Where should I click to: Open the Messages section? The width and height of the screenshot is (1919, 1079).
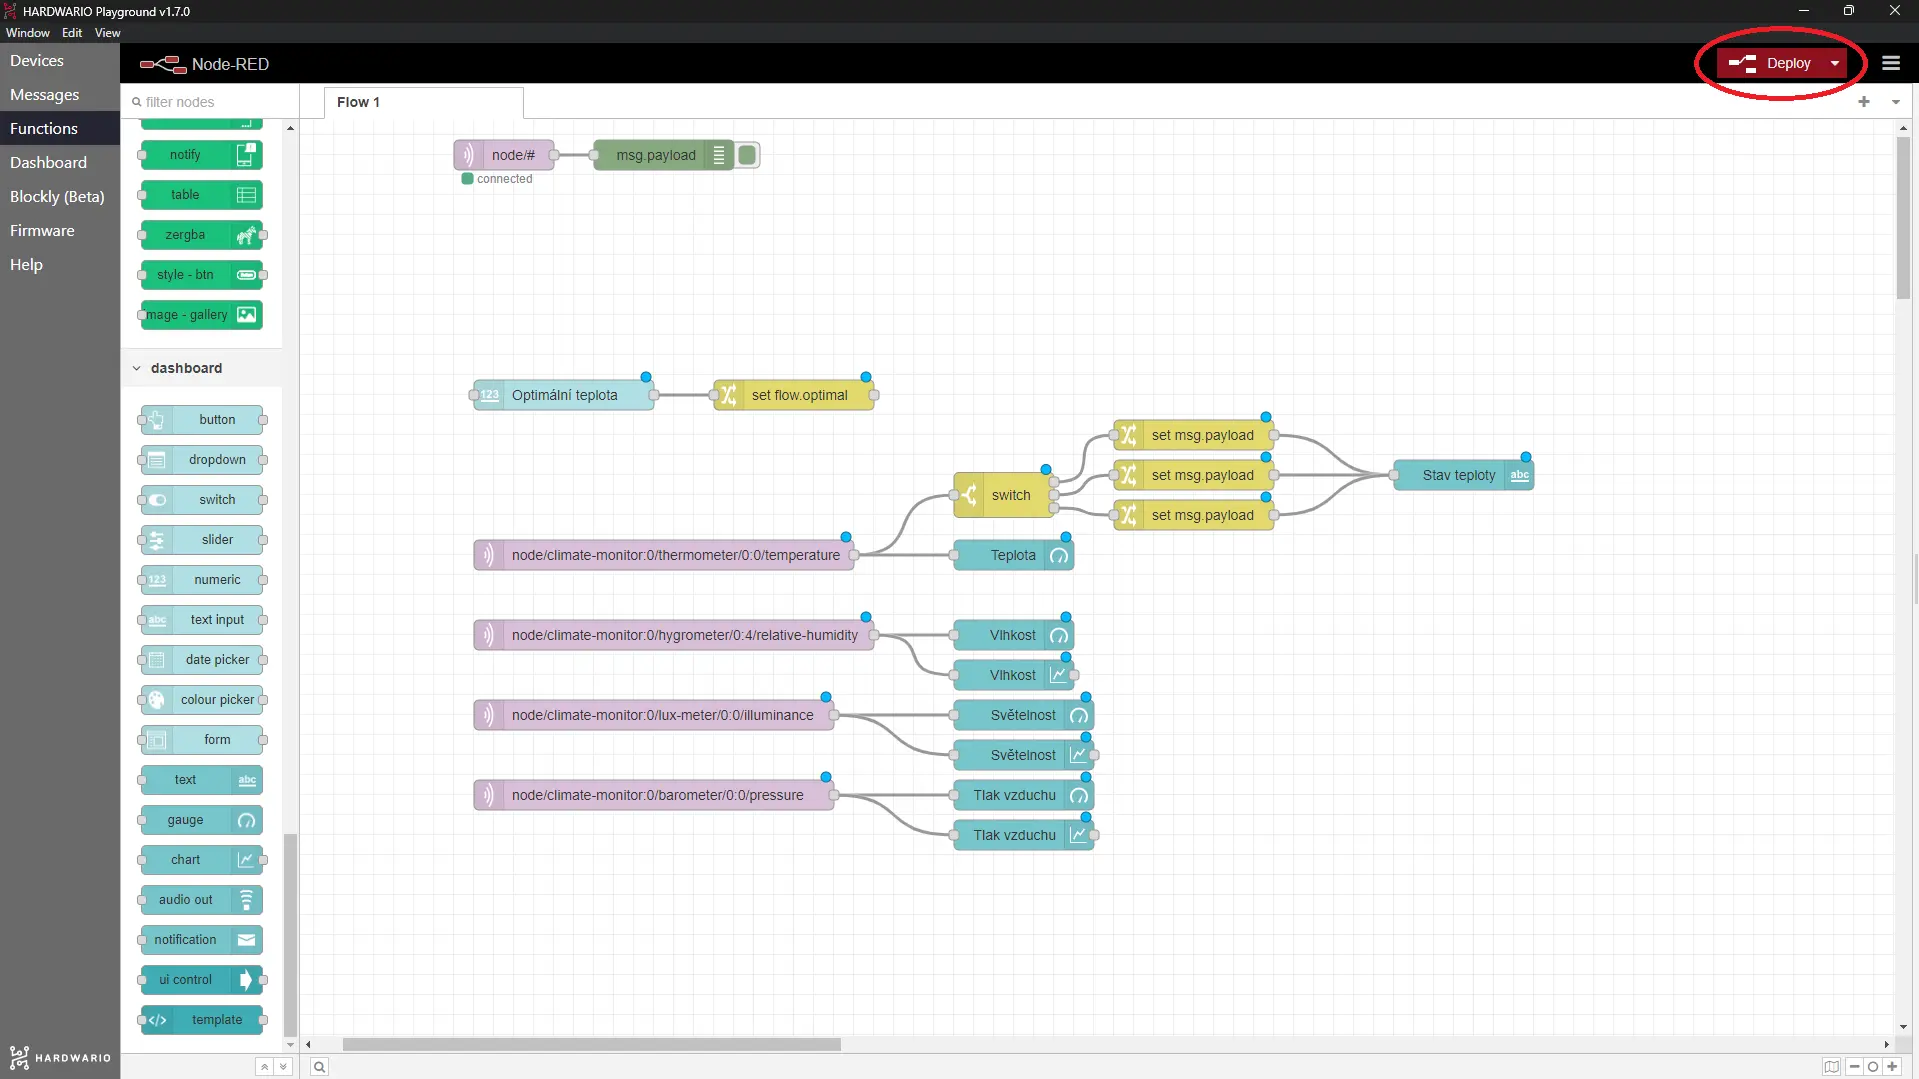pyautogui.click(x=60, y=94)
